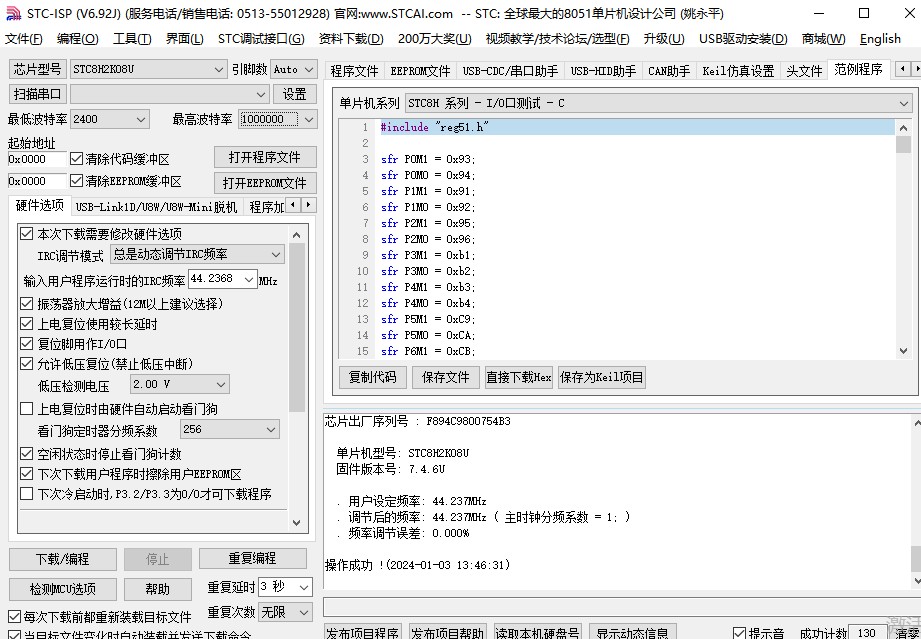The image size is (921, 639).
Task: Toggle 每次下载前都重新装载目标文件 checkbox
Action: (15, 617)
